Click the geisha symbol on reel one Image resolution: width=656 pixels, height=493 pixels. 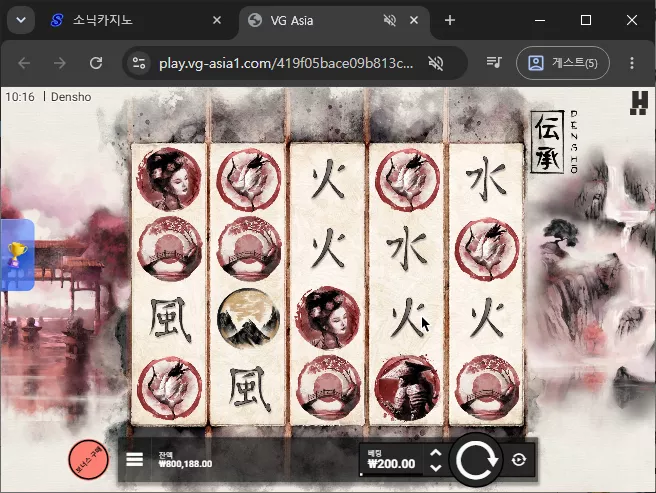point(169,179)
